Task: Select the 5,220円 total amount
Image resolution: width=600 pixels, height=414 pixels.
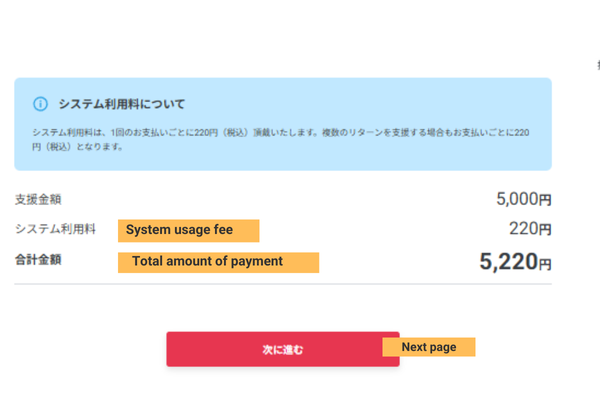Action: [508, 262]
